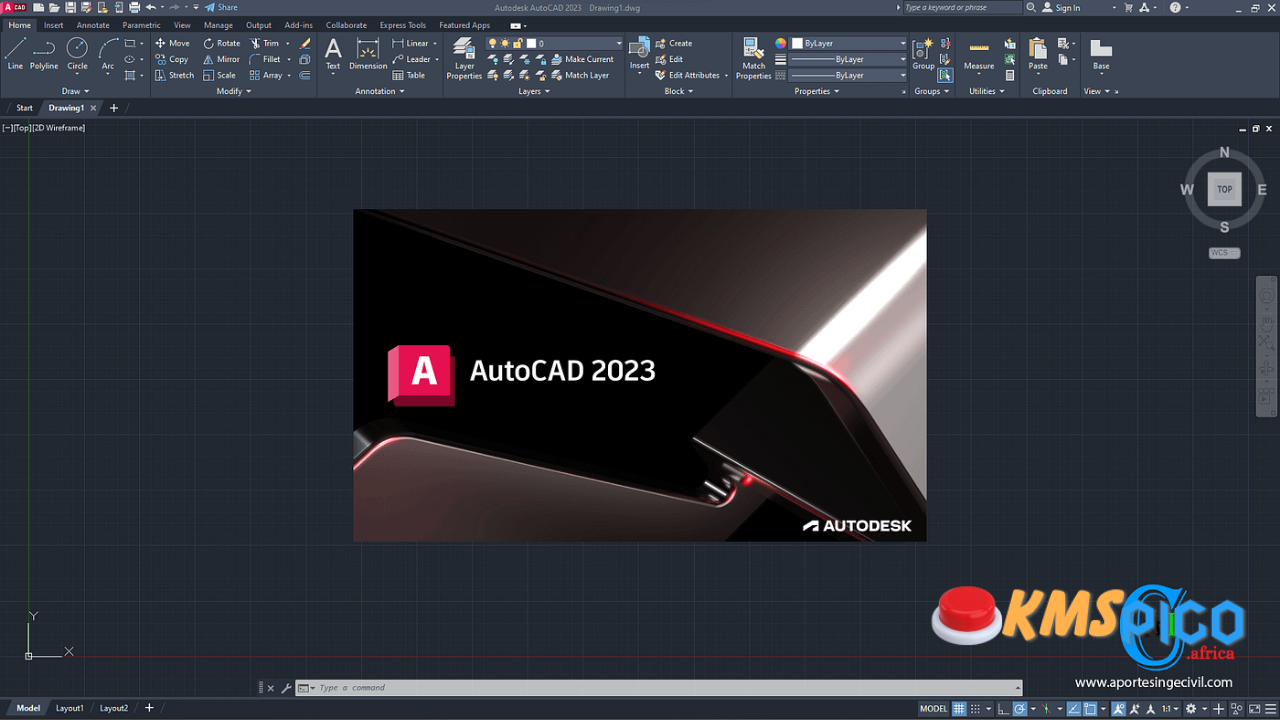
Task: Toggle isometric drafting in status bar
Action: [1046, 708]
